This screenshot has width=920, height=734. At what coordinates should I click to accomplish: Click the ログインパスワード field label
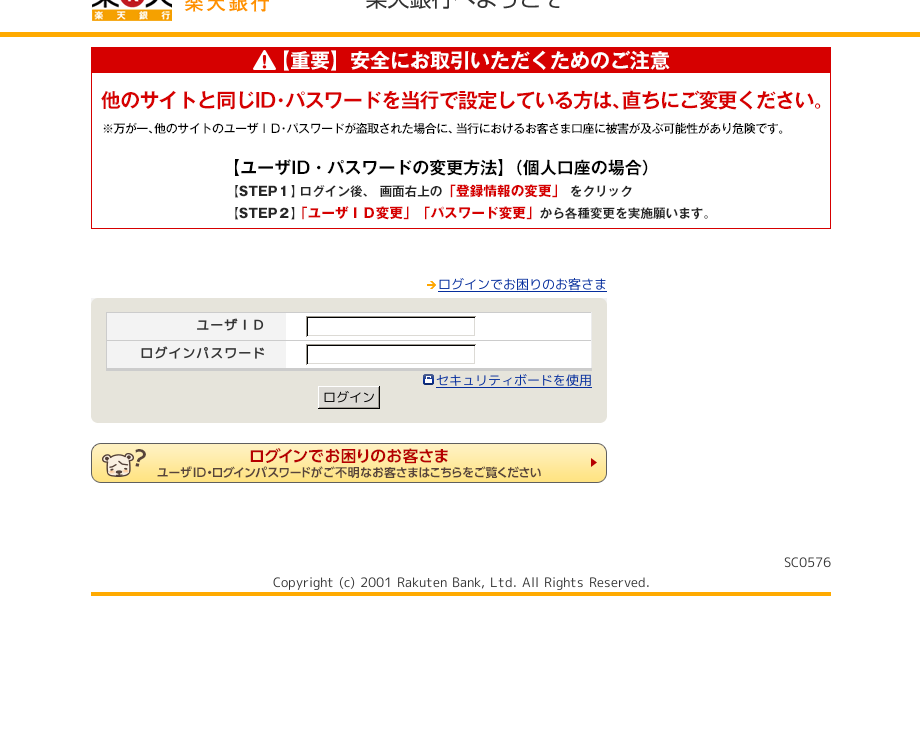202,354
